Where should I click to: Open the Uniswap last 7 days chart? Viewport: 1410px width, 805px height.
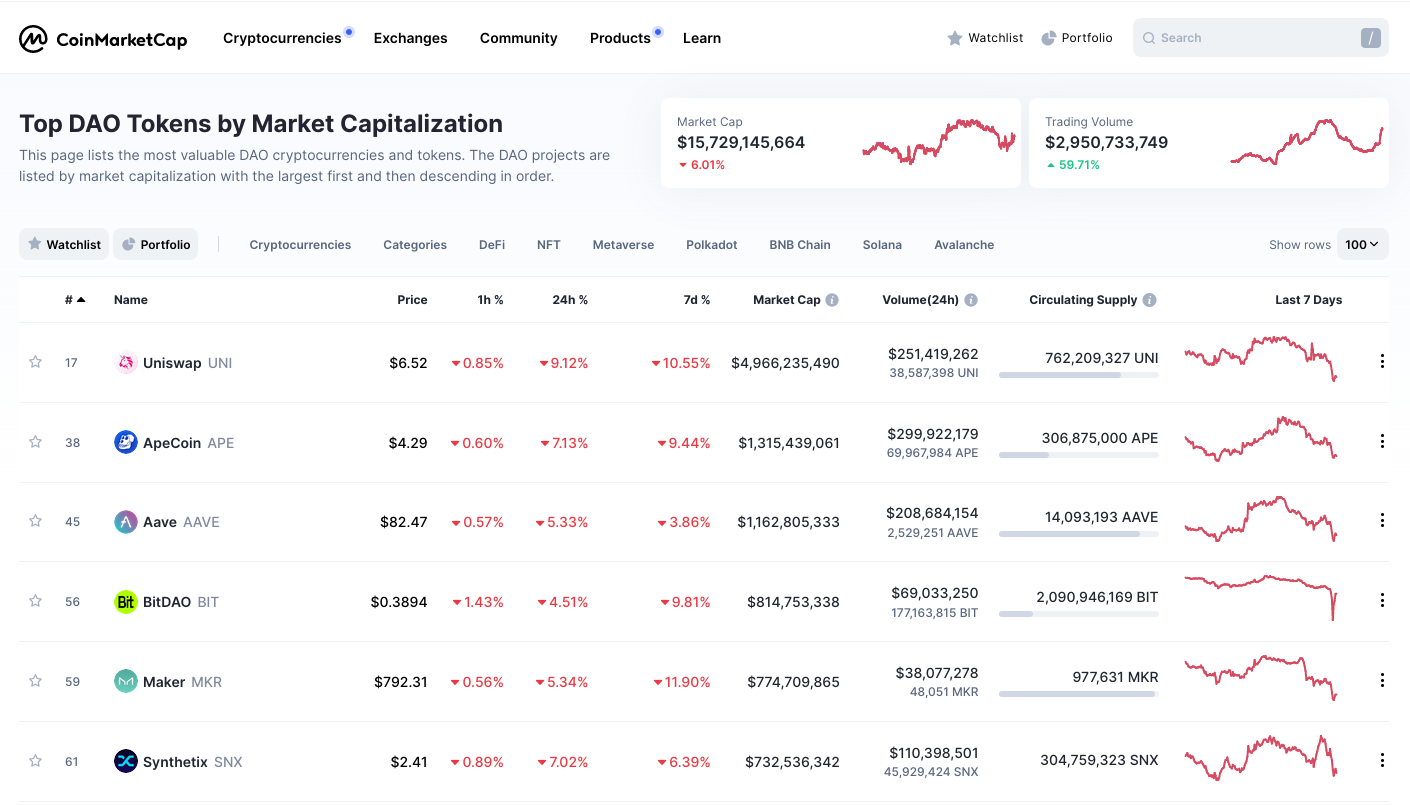[x=1261, y=358]
